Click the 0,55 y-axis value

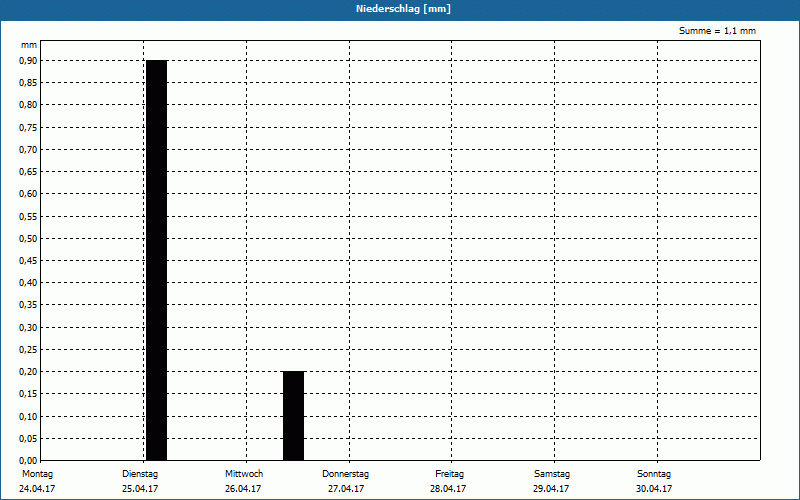point(28,216)
